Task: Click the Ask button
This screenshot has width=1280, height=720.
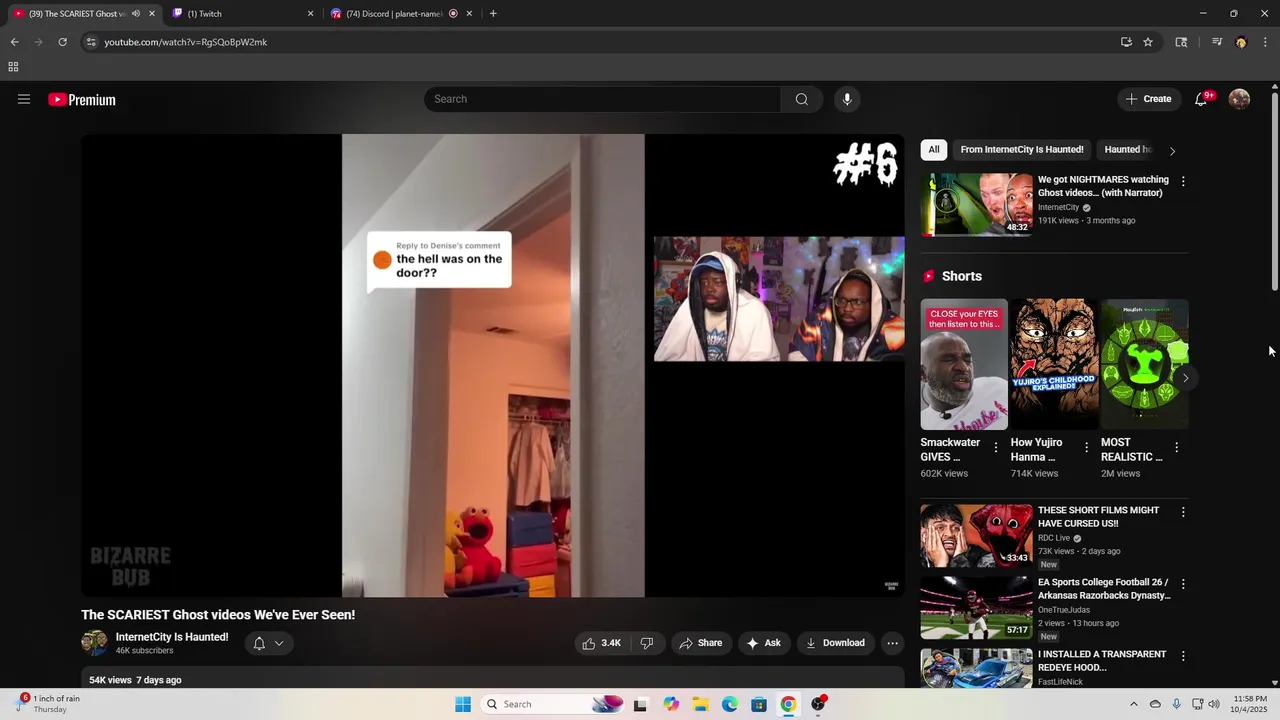Action: pyautogui.click(x=763, y=643)
